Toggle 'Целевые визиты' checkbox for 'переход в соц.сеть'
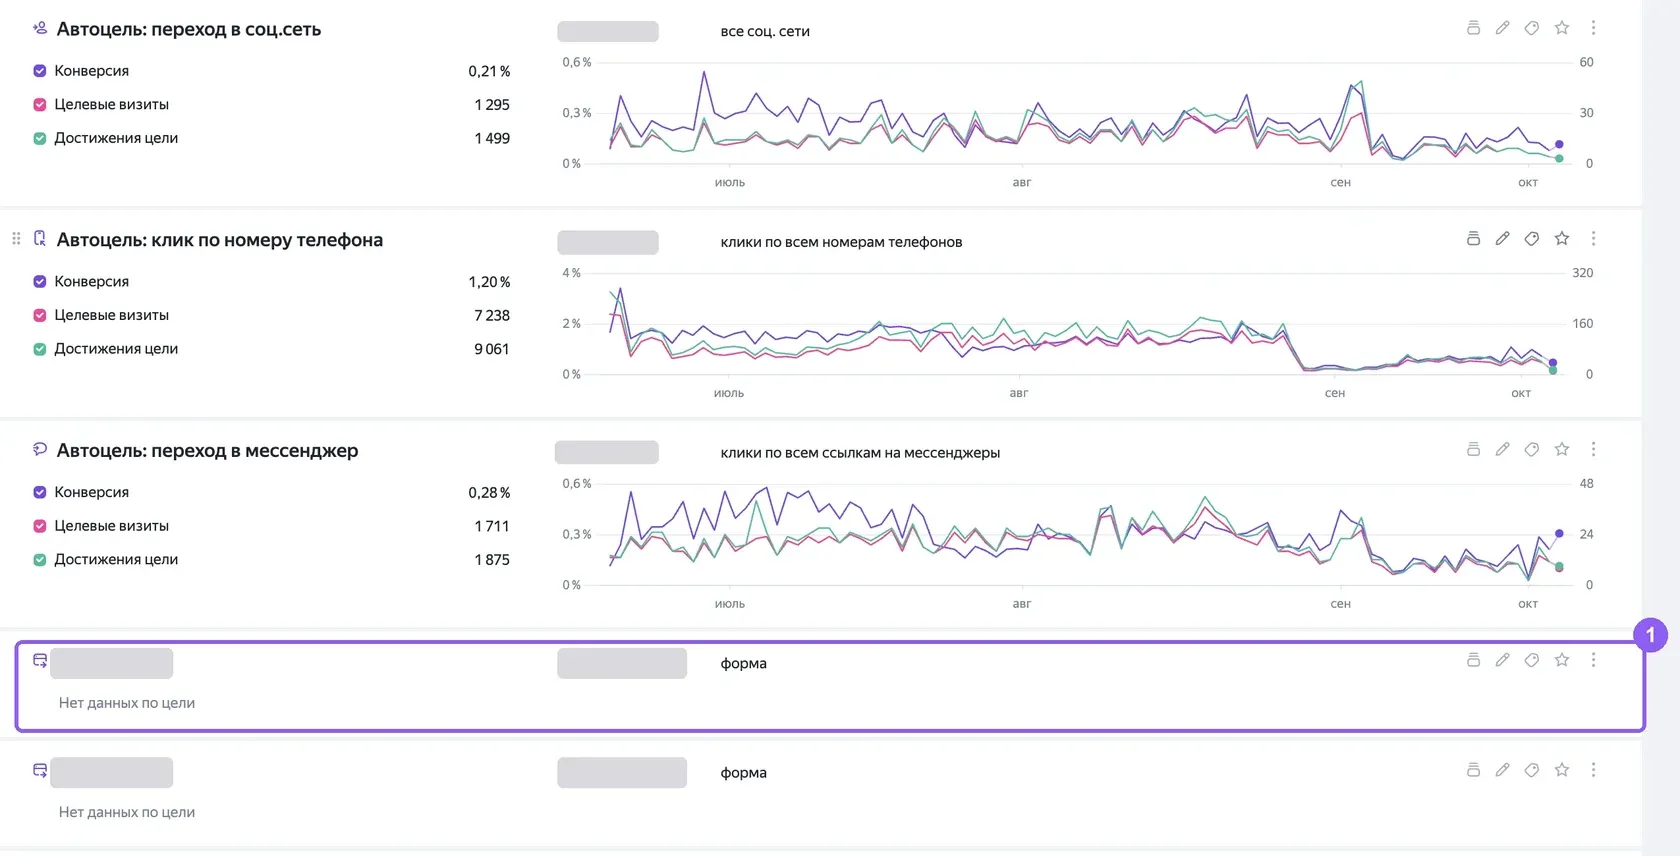Image resolution: width=1680 pixels, height=856 pixels. (x=40, y=105)
